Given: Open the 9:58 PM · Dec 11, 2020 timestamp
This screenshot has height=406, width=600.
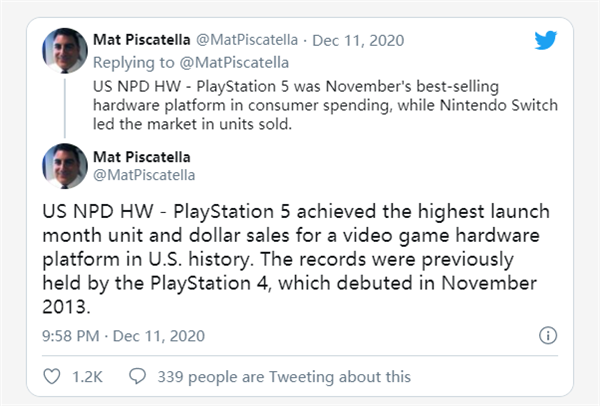Looking at the screenshot, I should coord(124,336).
